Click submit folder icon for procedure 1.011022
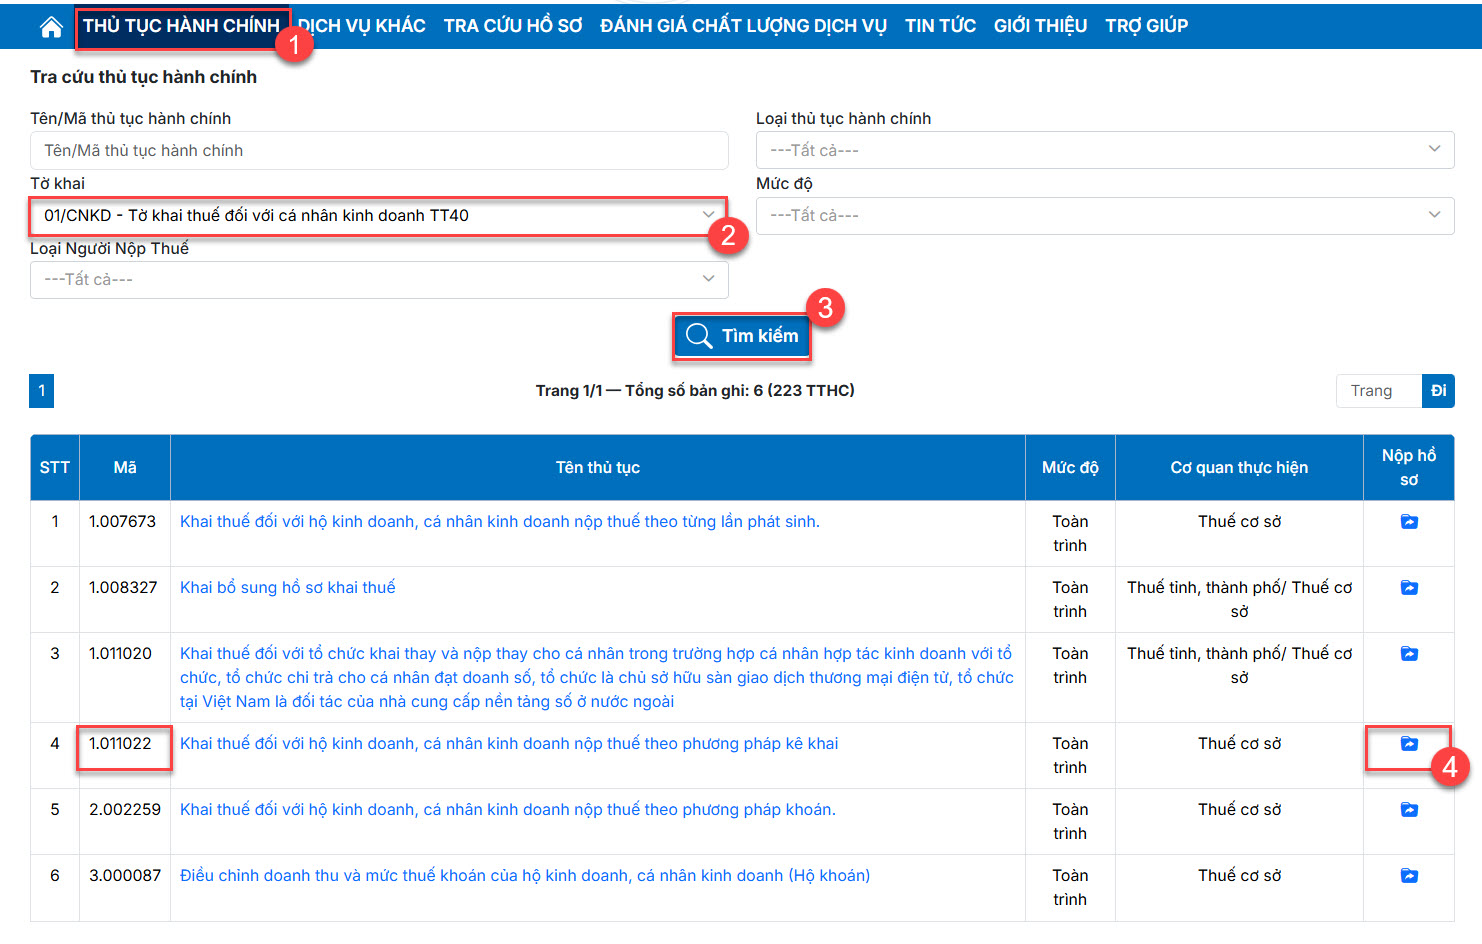The height and width of the screenshot is (944, 1482). click(x=1409, y=744)
